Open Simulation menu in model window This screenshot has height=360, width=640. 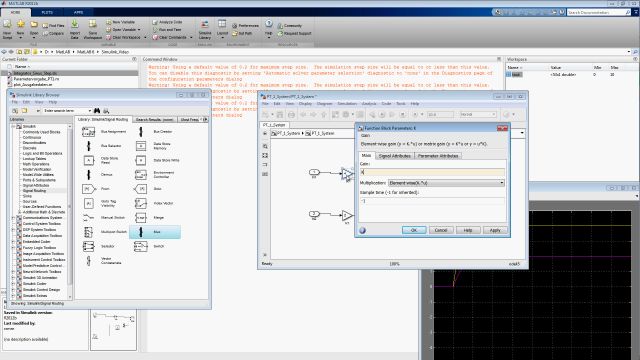(x=347, y=104)
